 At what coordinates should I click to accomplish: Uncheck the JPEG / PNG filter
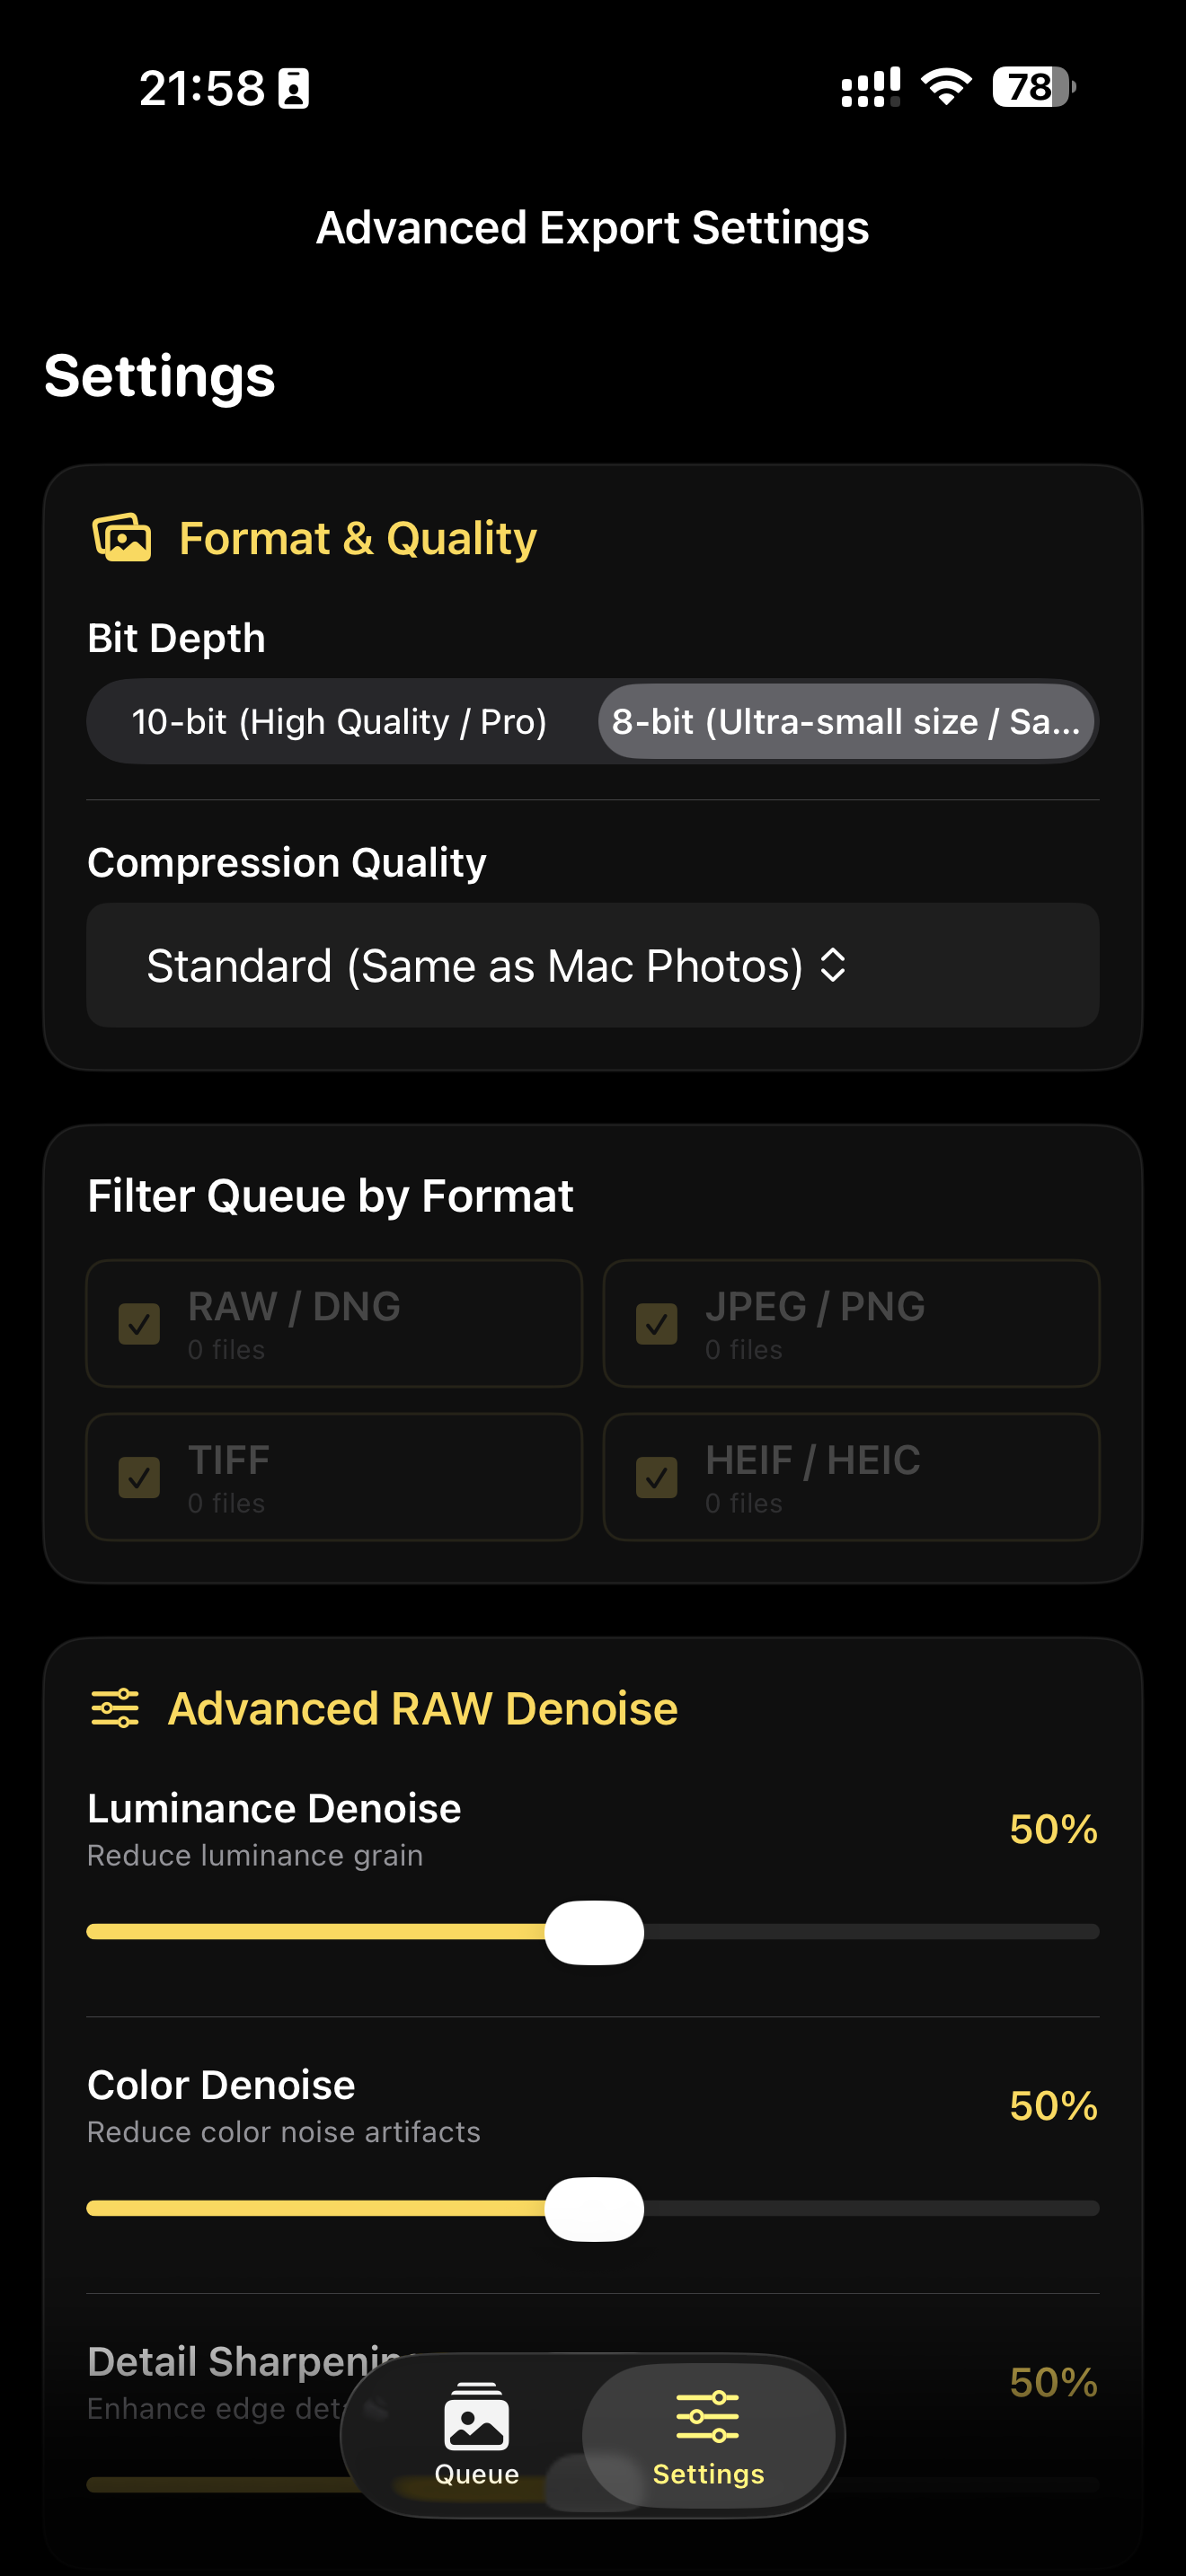click(x=656, y=1324)
